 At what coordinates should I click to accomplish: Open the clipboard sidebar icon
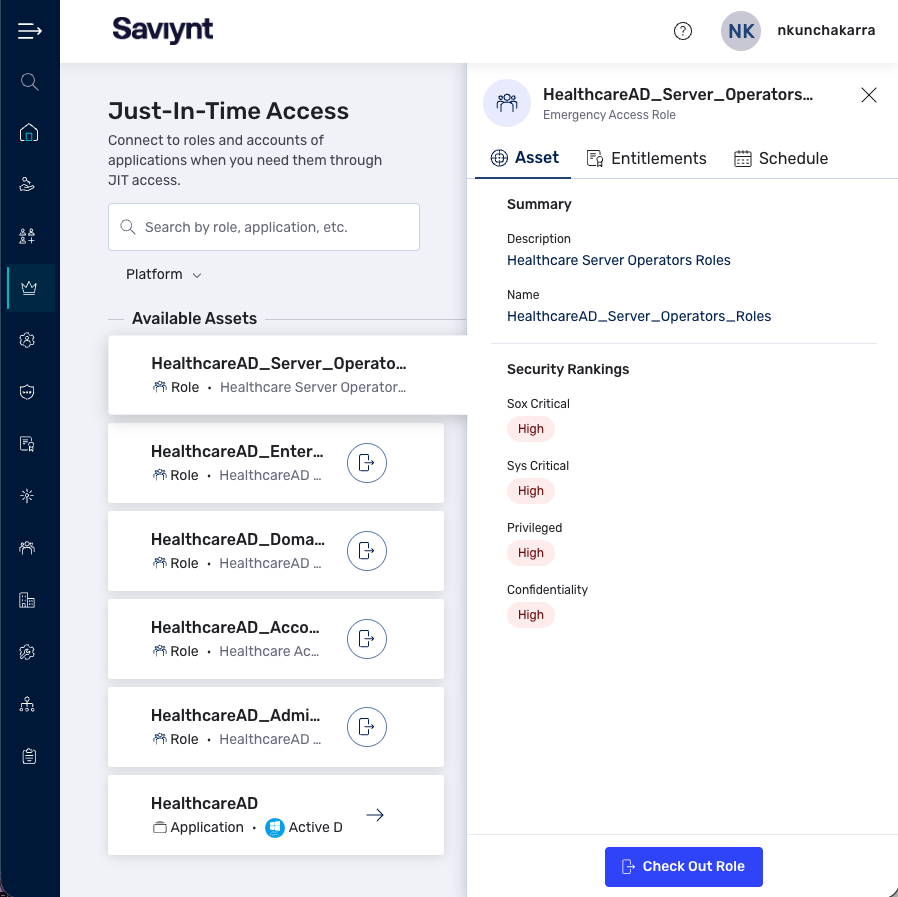coord(29,757)
